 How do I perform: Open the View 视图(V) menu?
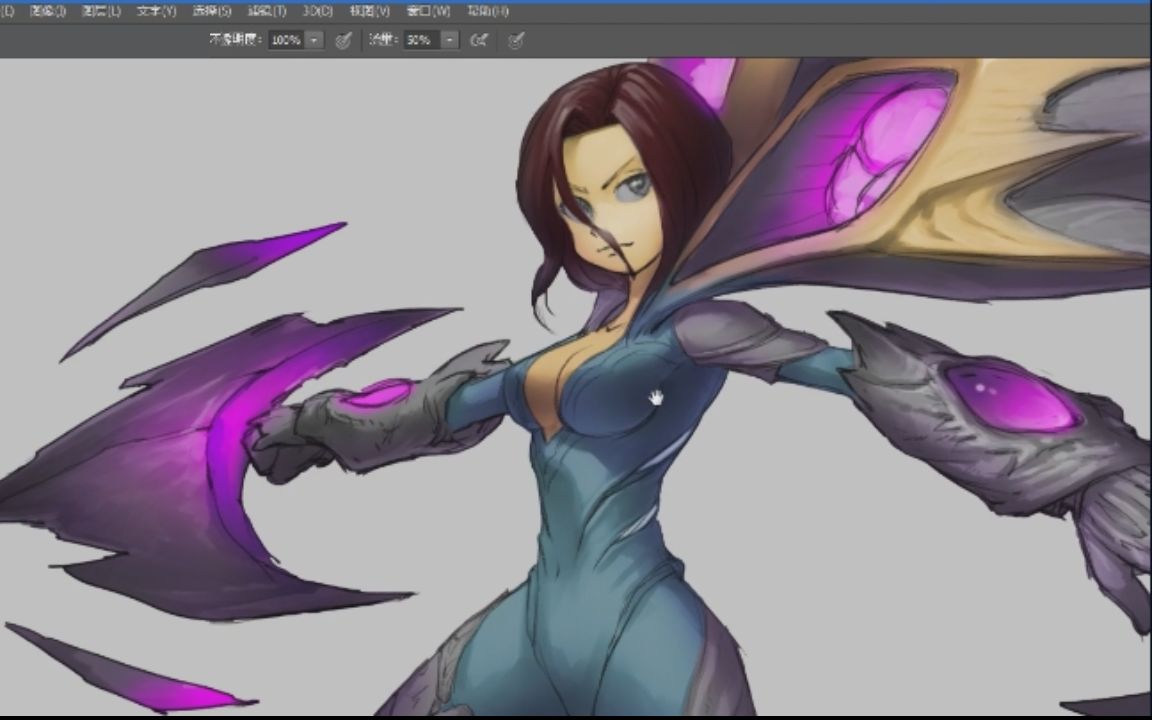(369, 11)
